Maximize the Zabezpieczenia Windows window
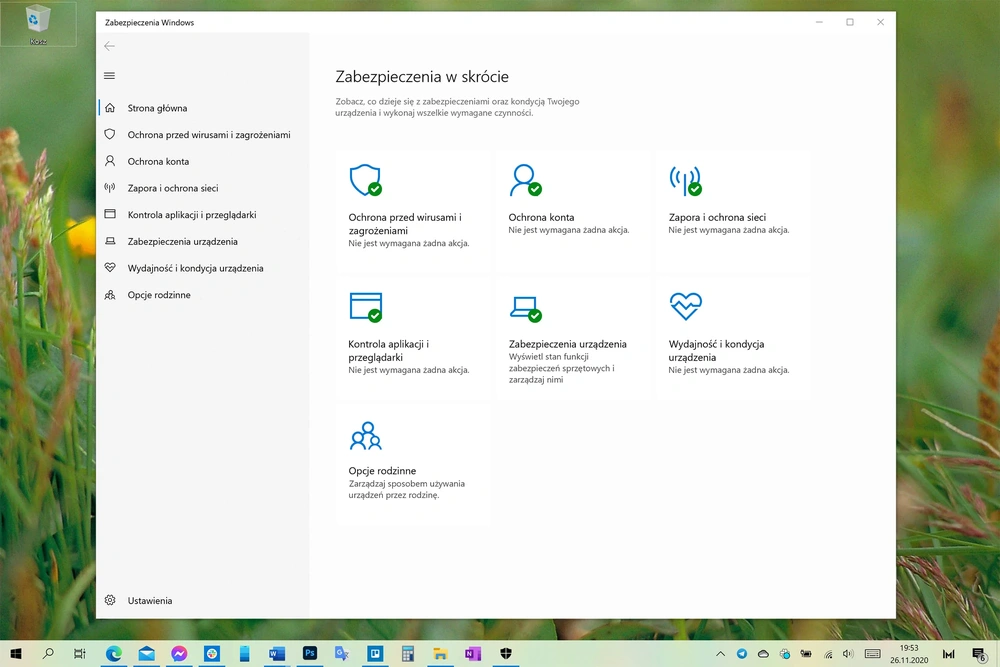Image resolution: width=1000 pixels, height=667 pixels. (850, 22)
